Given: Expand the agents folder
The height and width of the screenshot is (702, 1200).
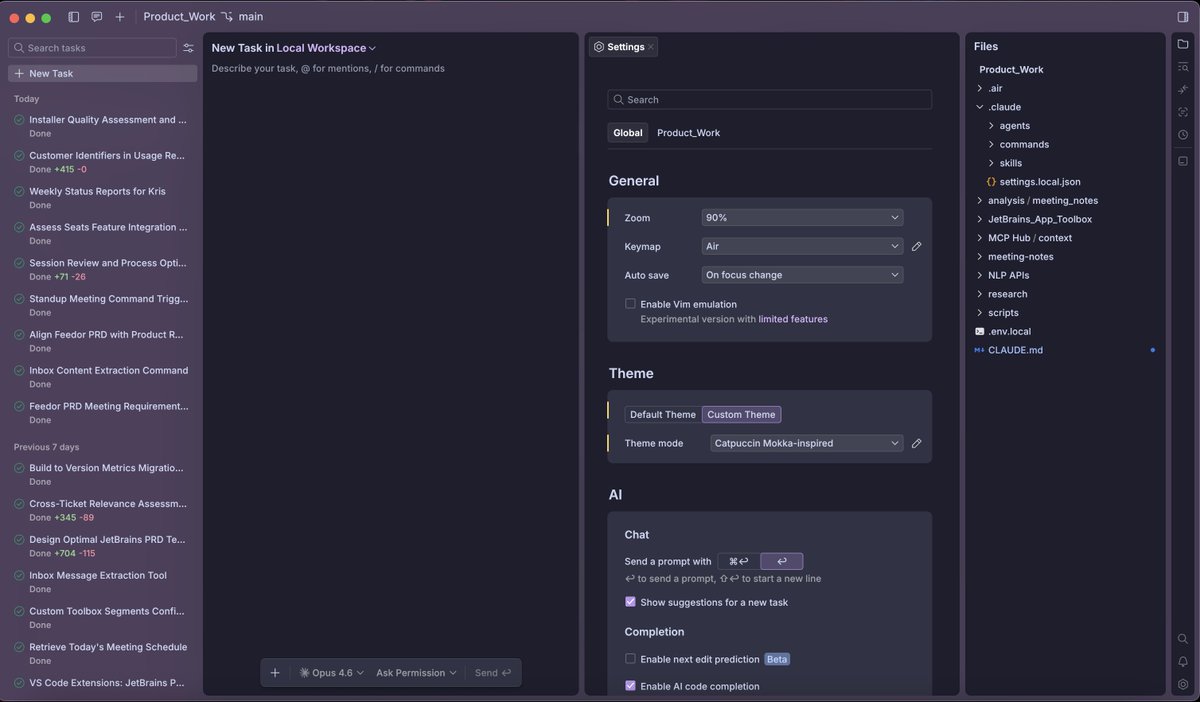Looking at the screenshot, I should tap(991, 126).
